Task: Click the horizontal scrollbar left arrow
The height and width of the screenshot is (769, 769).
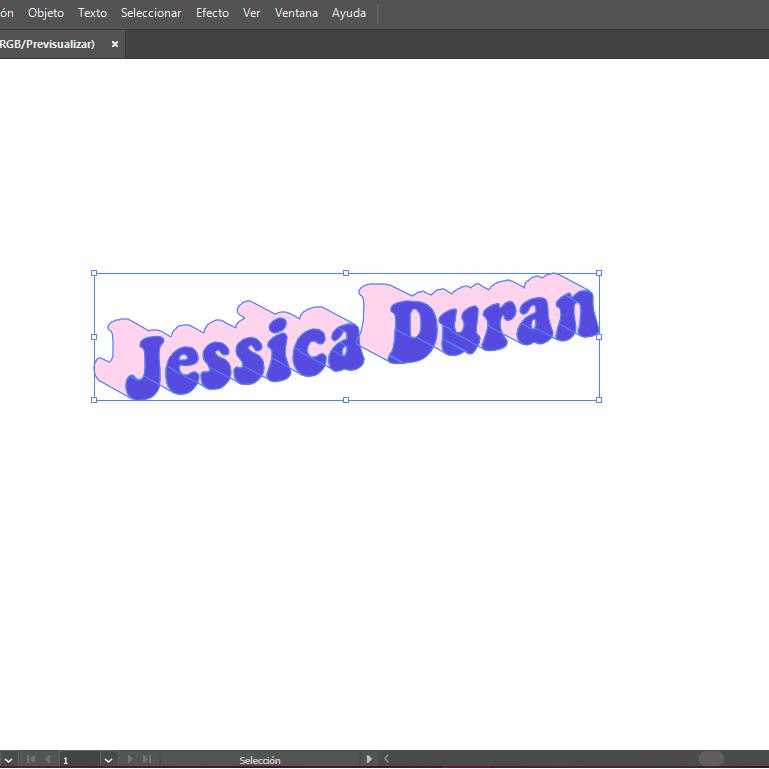Action: (387, 760)
